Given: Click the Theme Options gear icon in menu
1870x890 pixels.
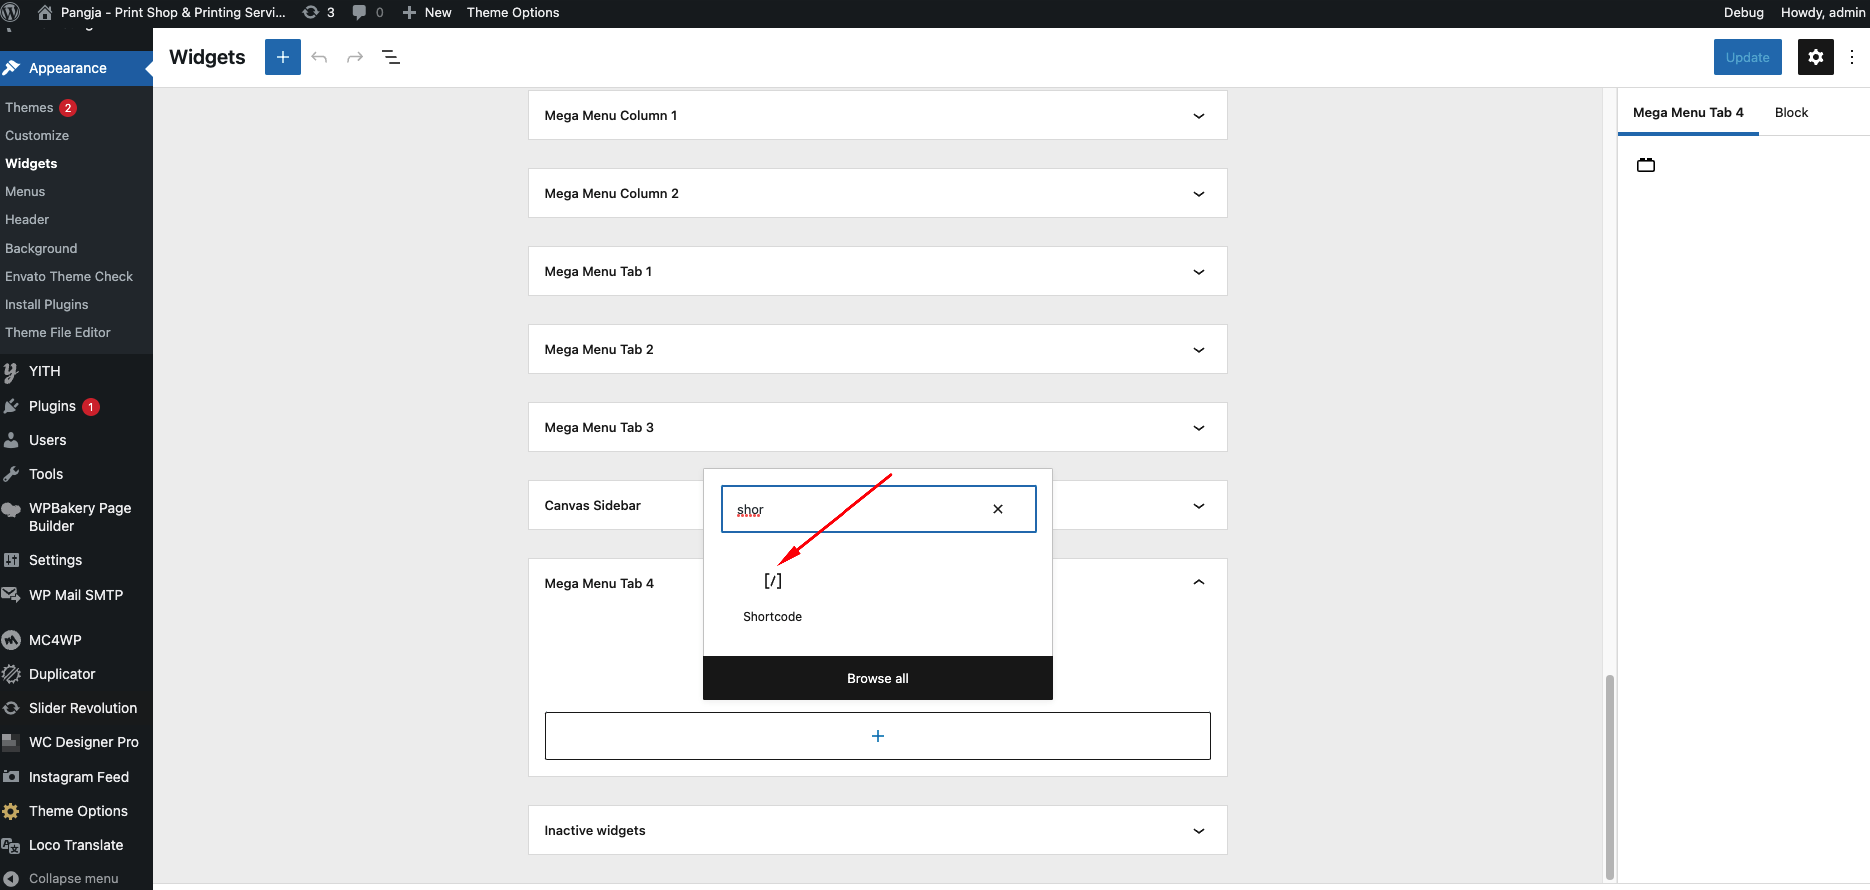Looking at the screenshot, I should [11, 811].
